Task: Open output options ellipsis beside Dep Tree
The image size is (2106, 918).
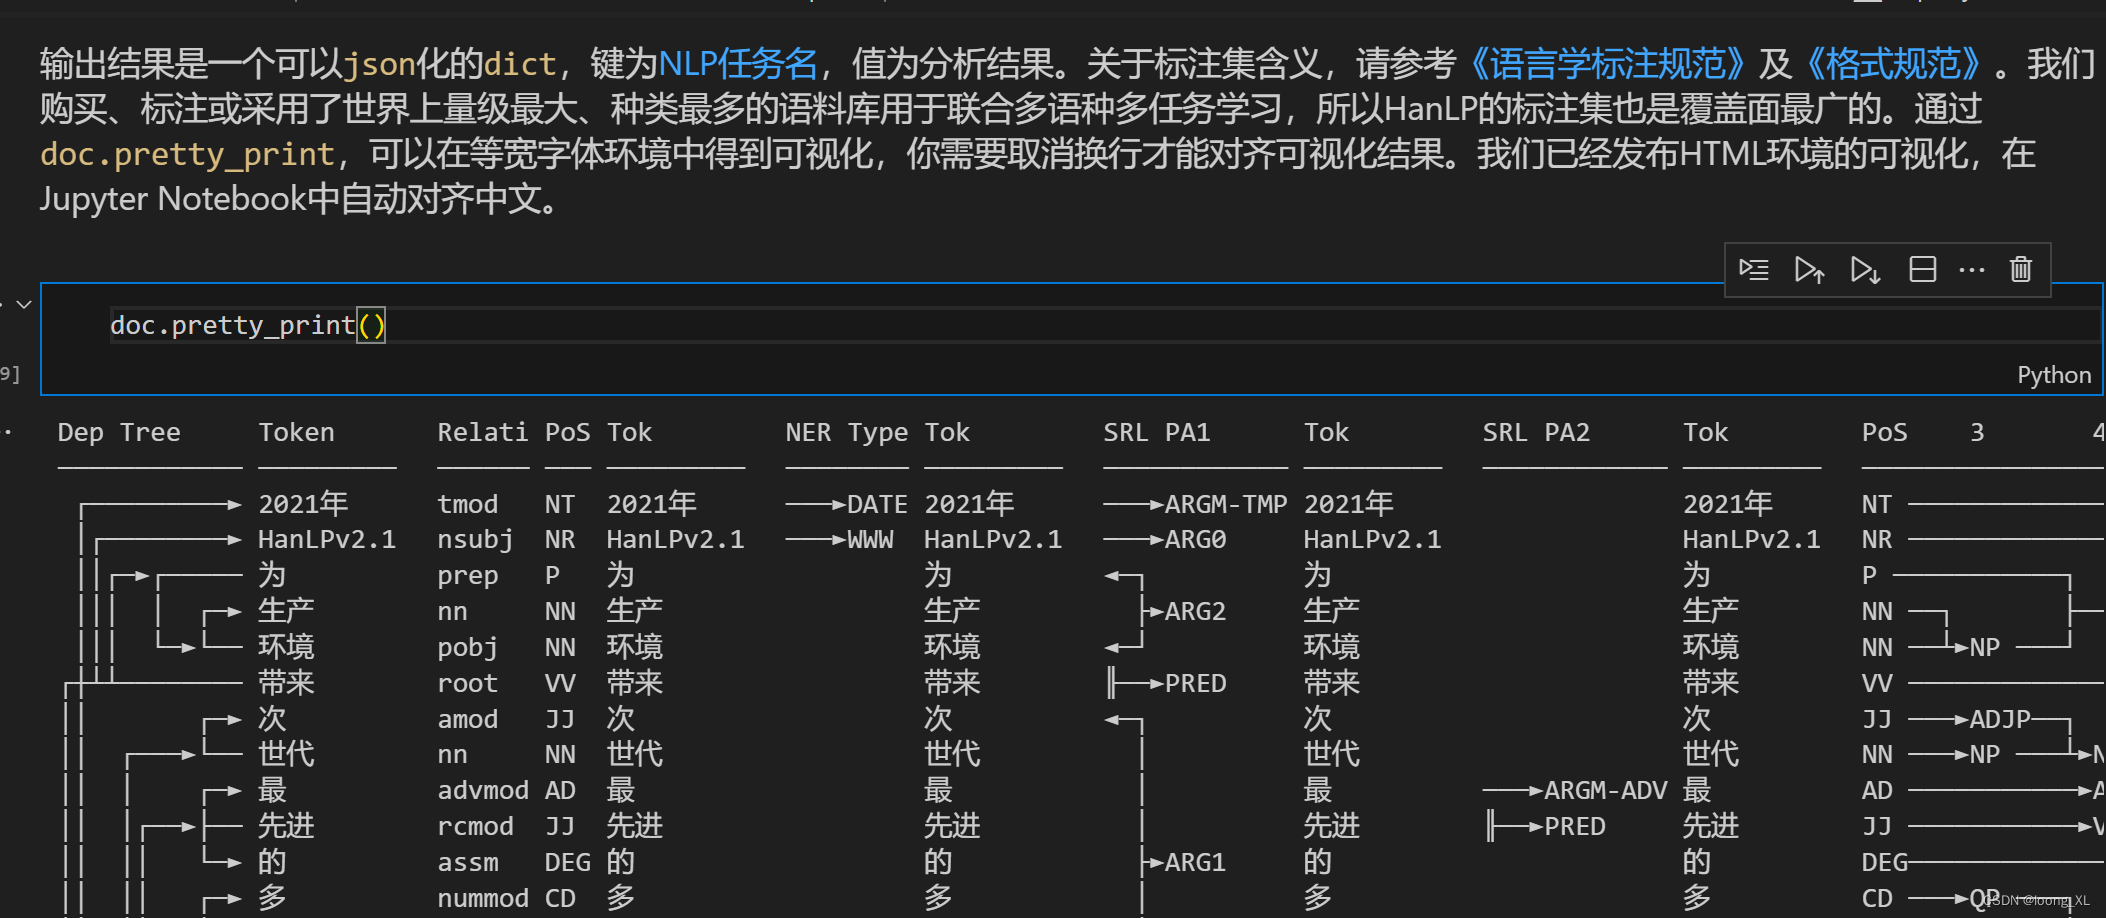Action: 7,432
